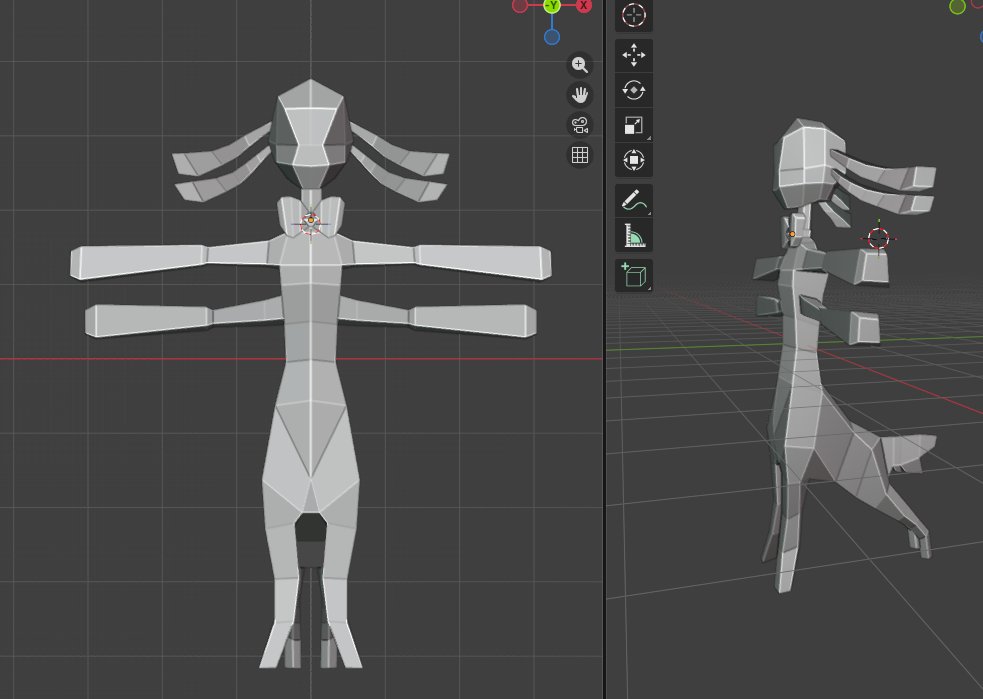This screenshot has height=699, width=983.
Task: Click the pan hand icon in left viewport
Action: (x=580, y=95)
